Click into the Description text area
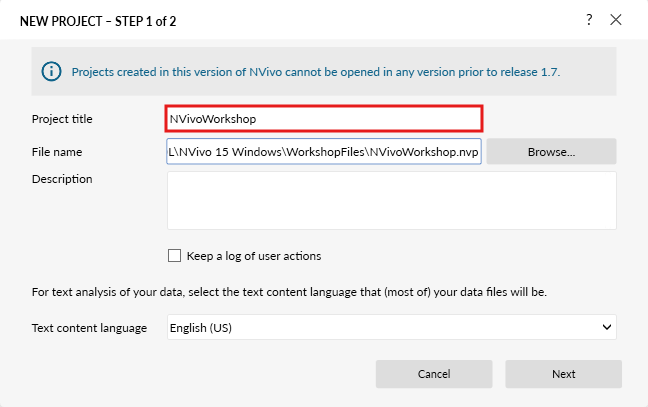This screenshot has height=407, width=648. pos(392,200)
